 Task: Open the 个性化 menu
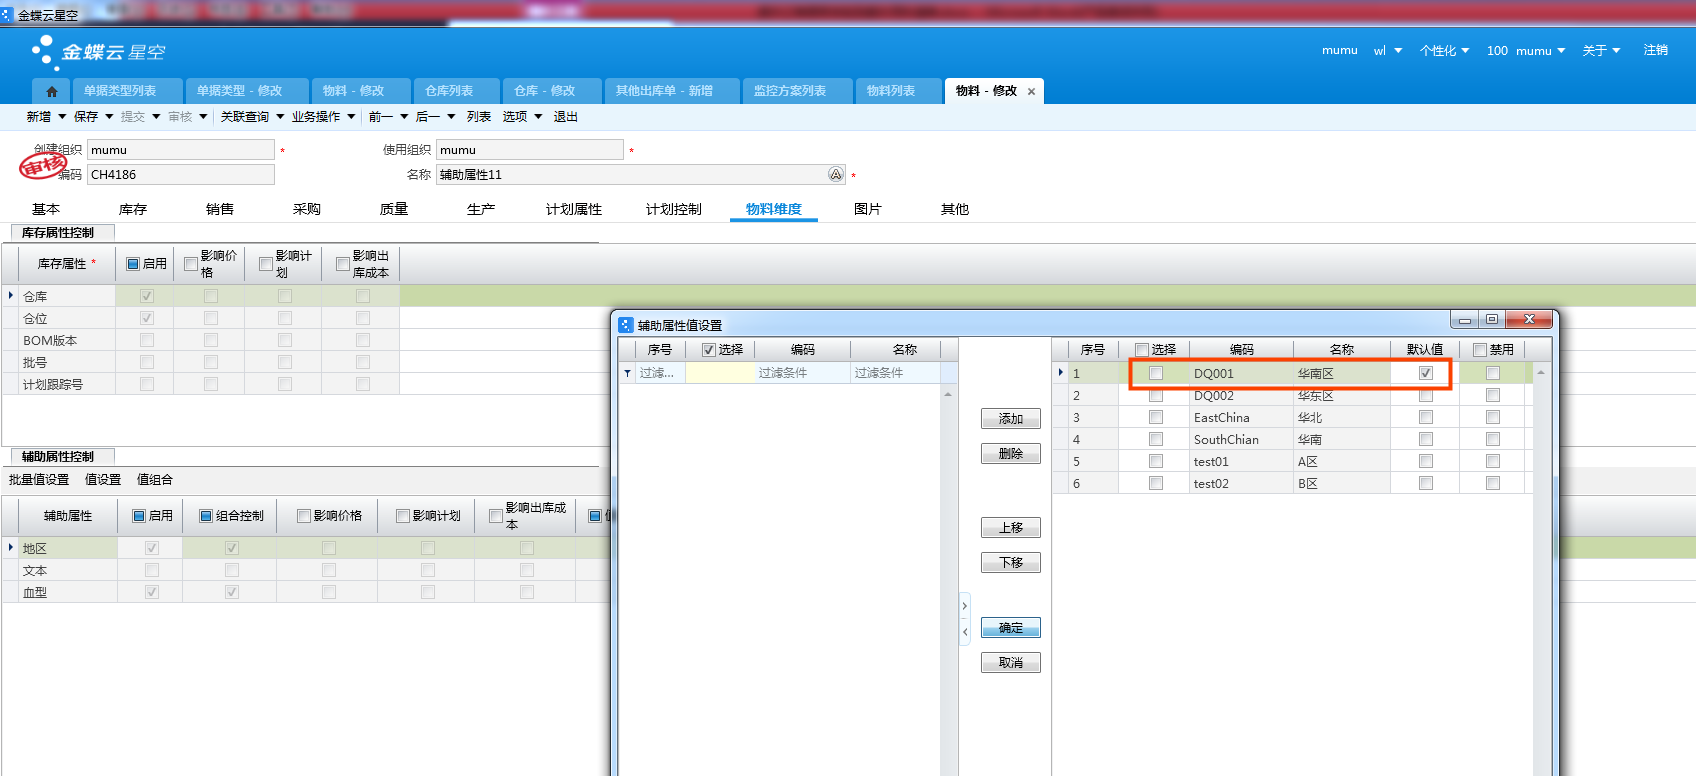(1444, 50)
